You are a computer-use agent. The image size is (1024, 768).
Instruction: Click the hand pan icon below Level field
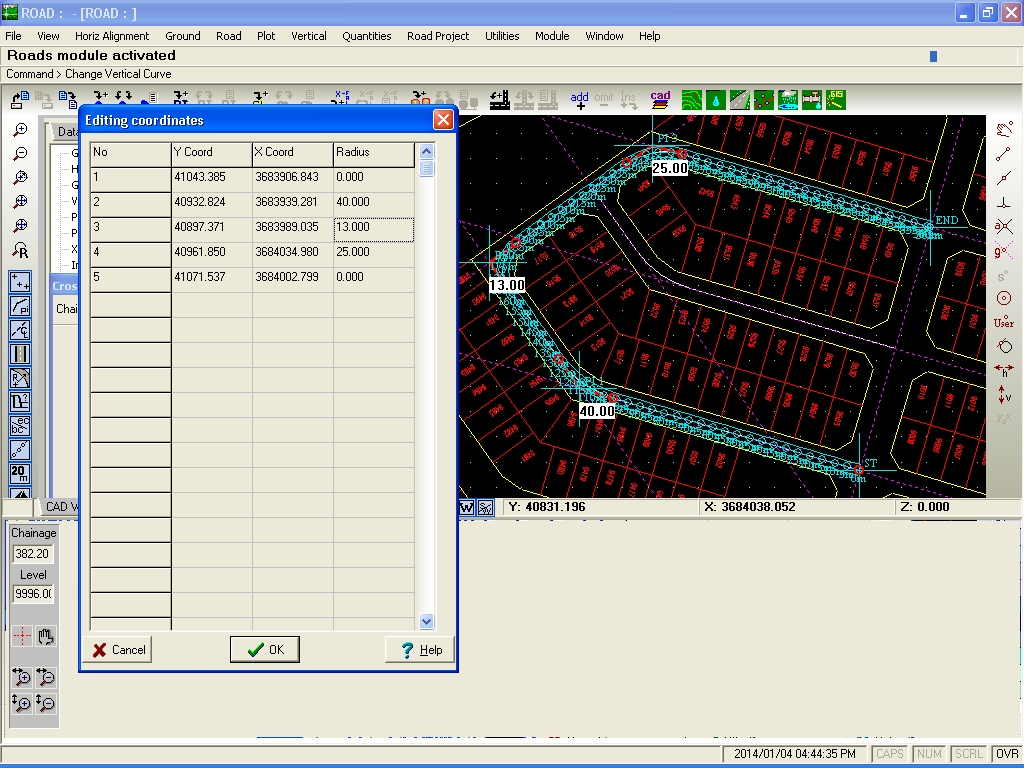click(46, 635)
